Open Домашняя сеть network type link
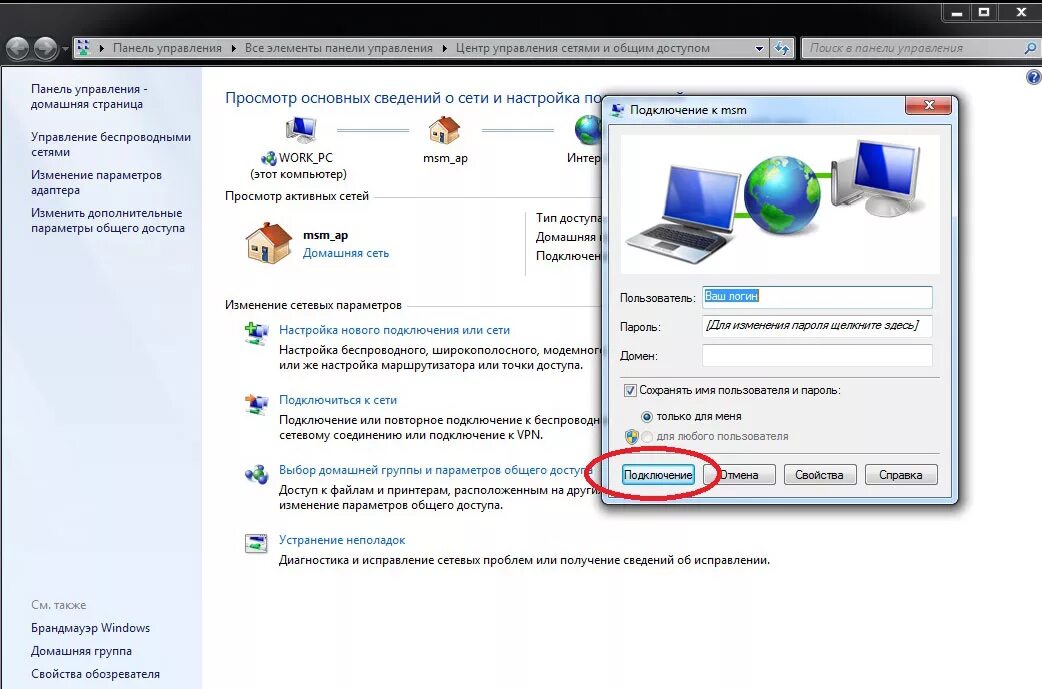The width and height of the screenshot is (1042, 689). click(x=346, y=253)
